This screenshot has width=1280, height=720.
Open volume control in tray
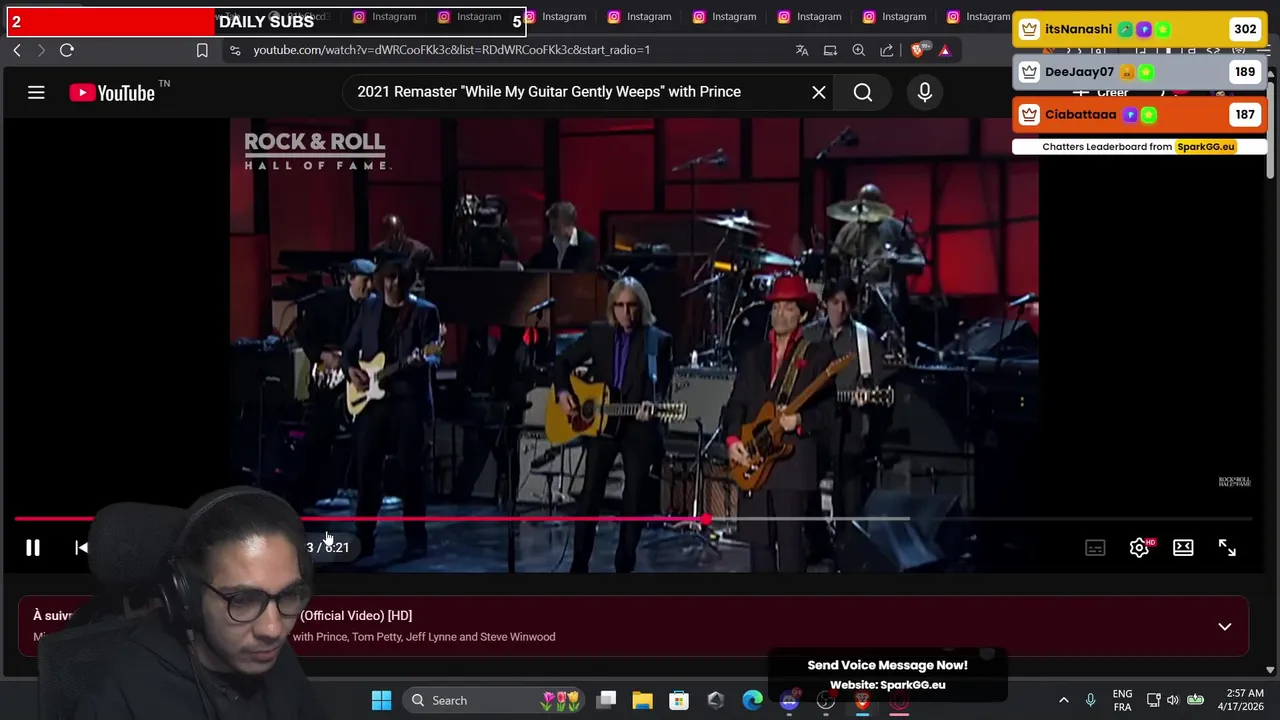[x=1172, y=701]
